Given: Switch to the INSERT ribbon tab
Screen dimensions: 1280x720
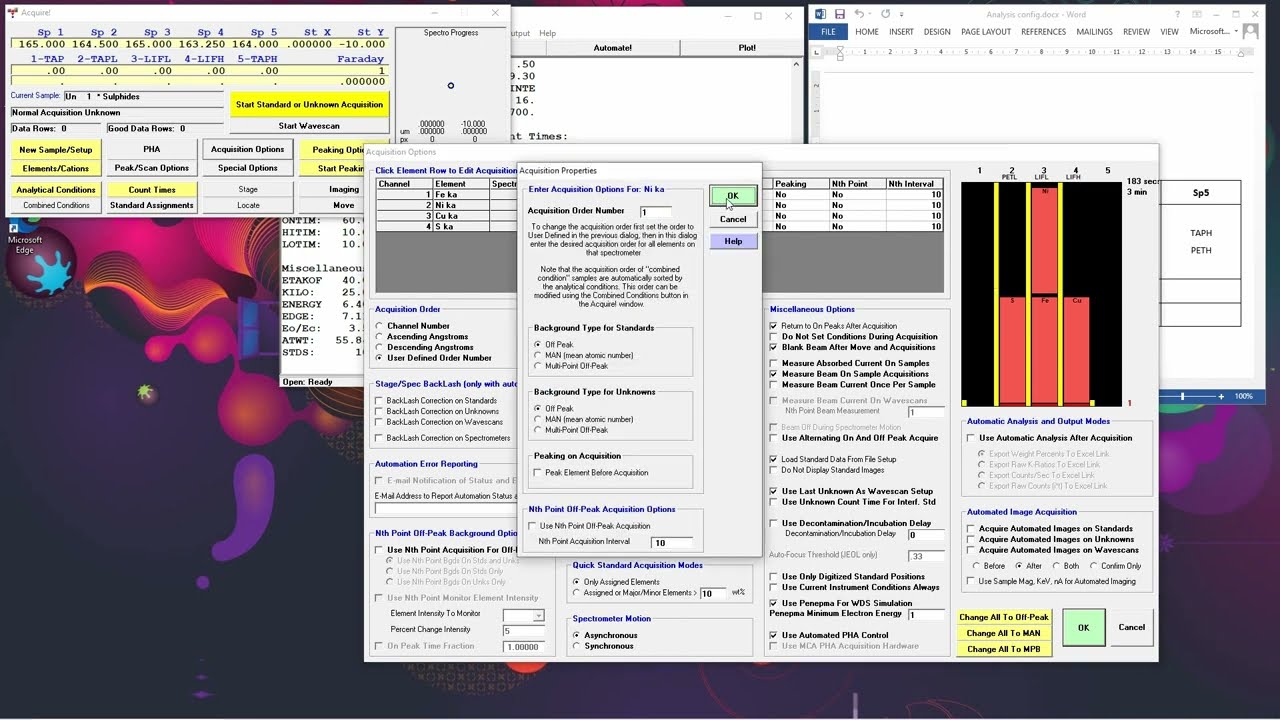Looking at the screenshot, I should click(901, 32).
